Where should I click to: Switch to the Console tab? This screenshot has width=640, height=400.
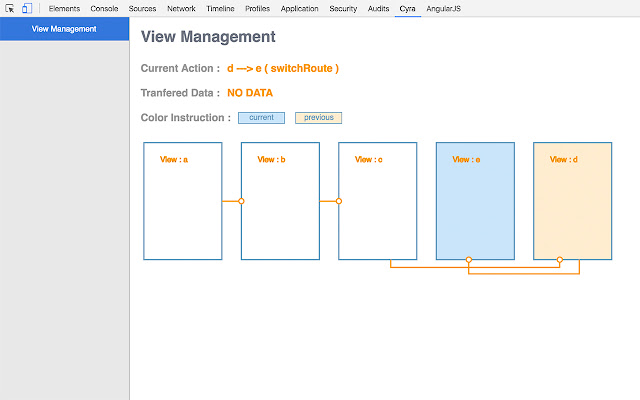click(104, 9)
